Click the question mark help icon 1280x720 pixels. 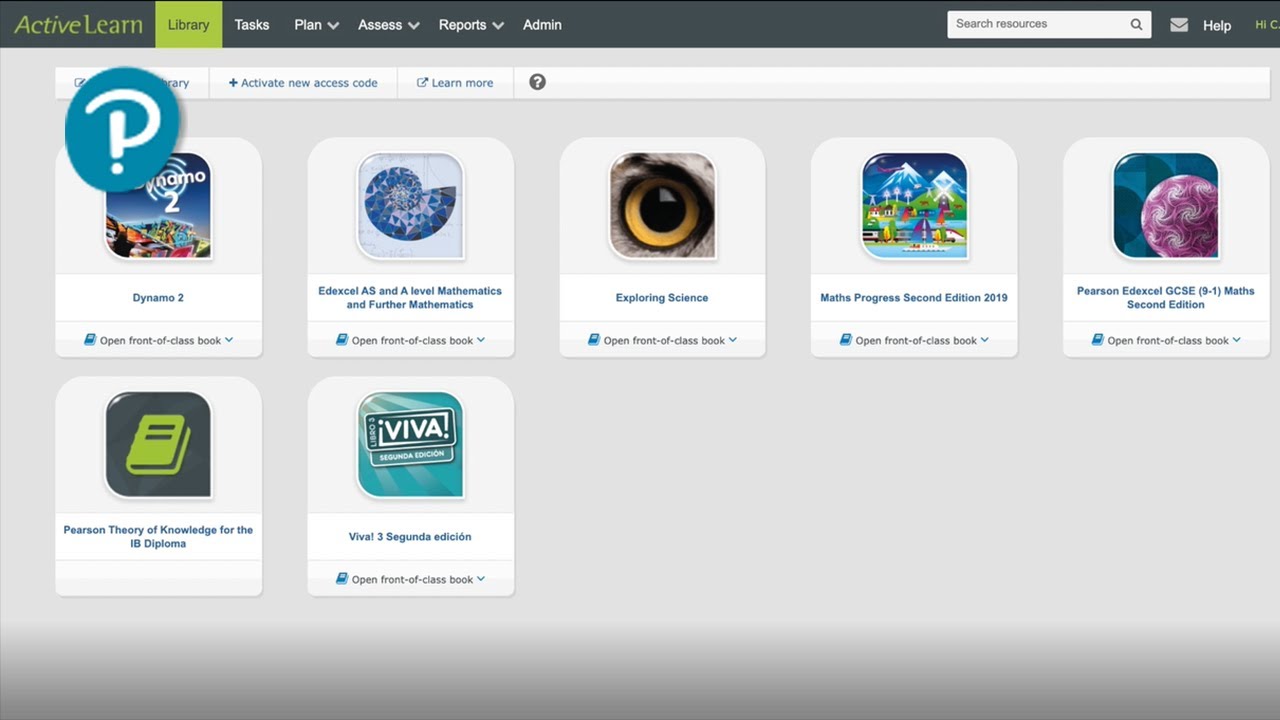[x=537, y=82]
